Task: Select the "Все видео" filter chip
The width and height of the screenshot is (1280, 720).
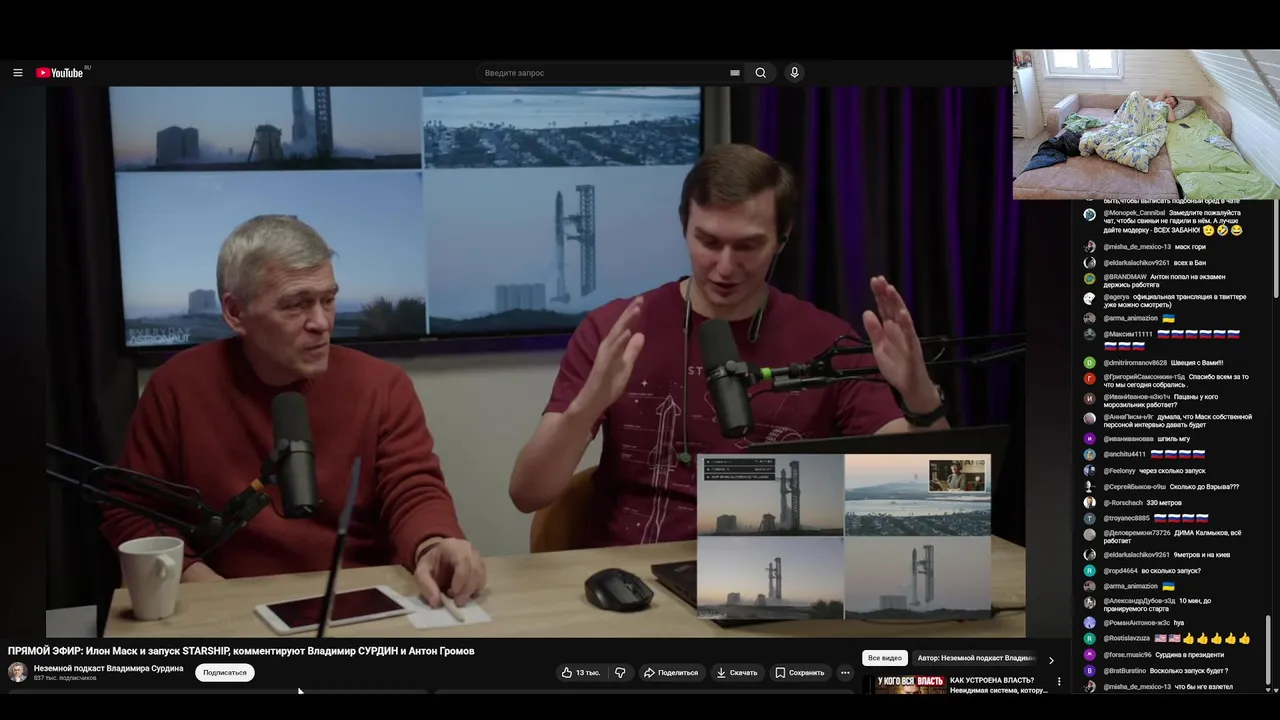Action: point(885,658)
